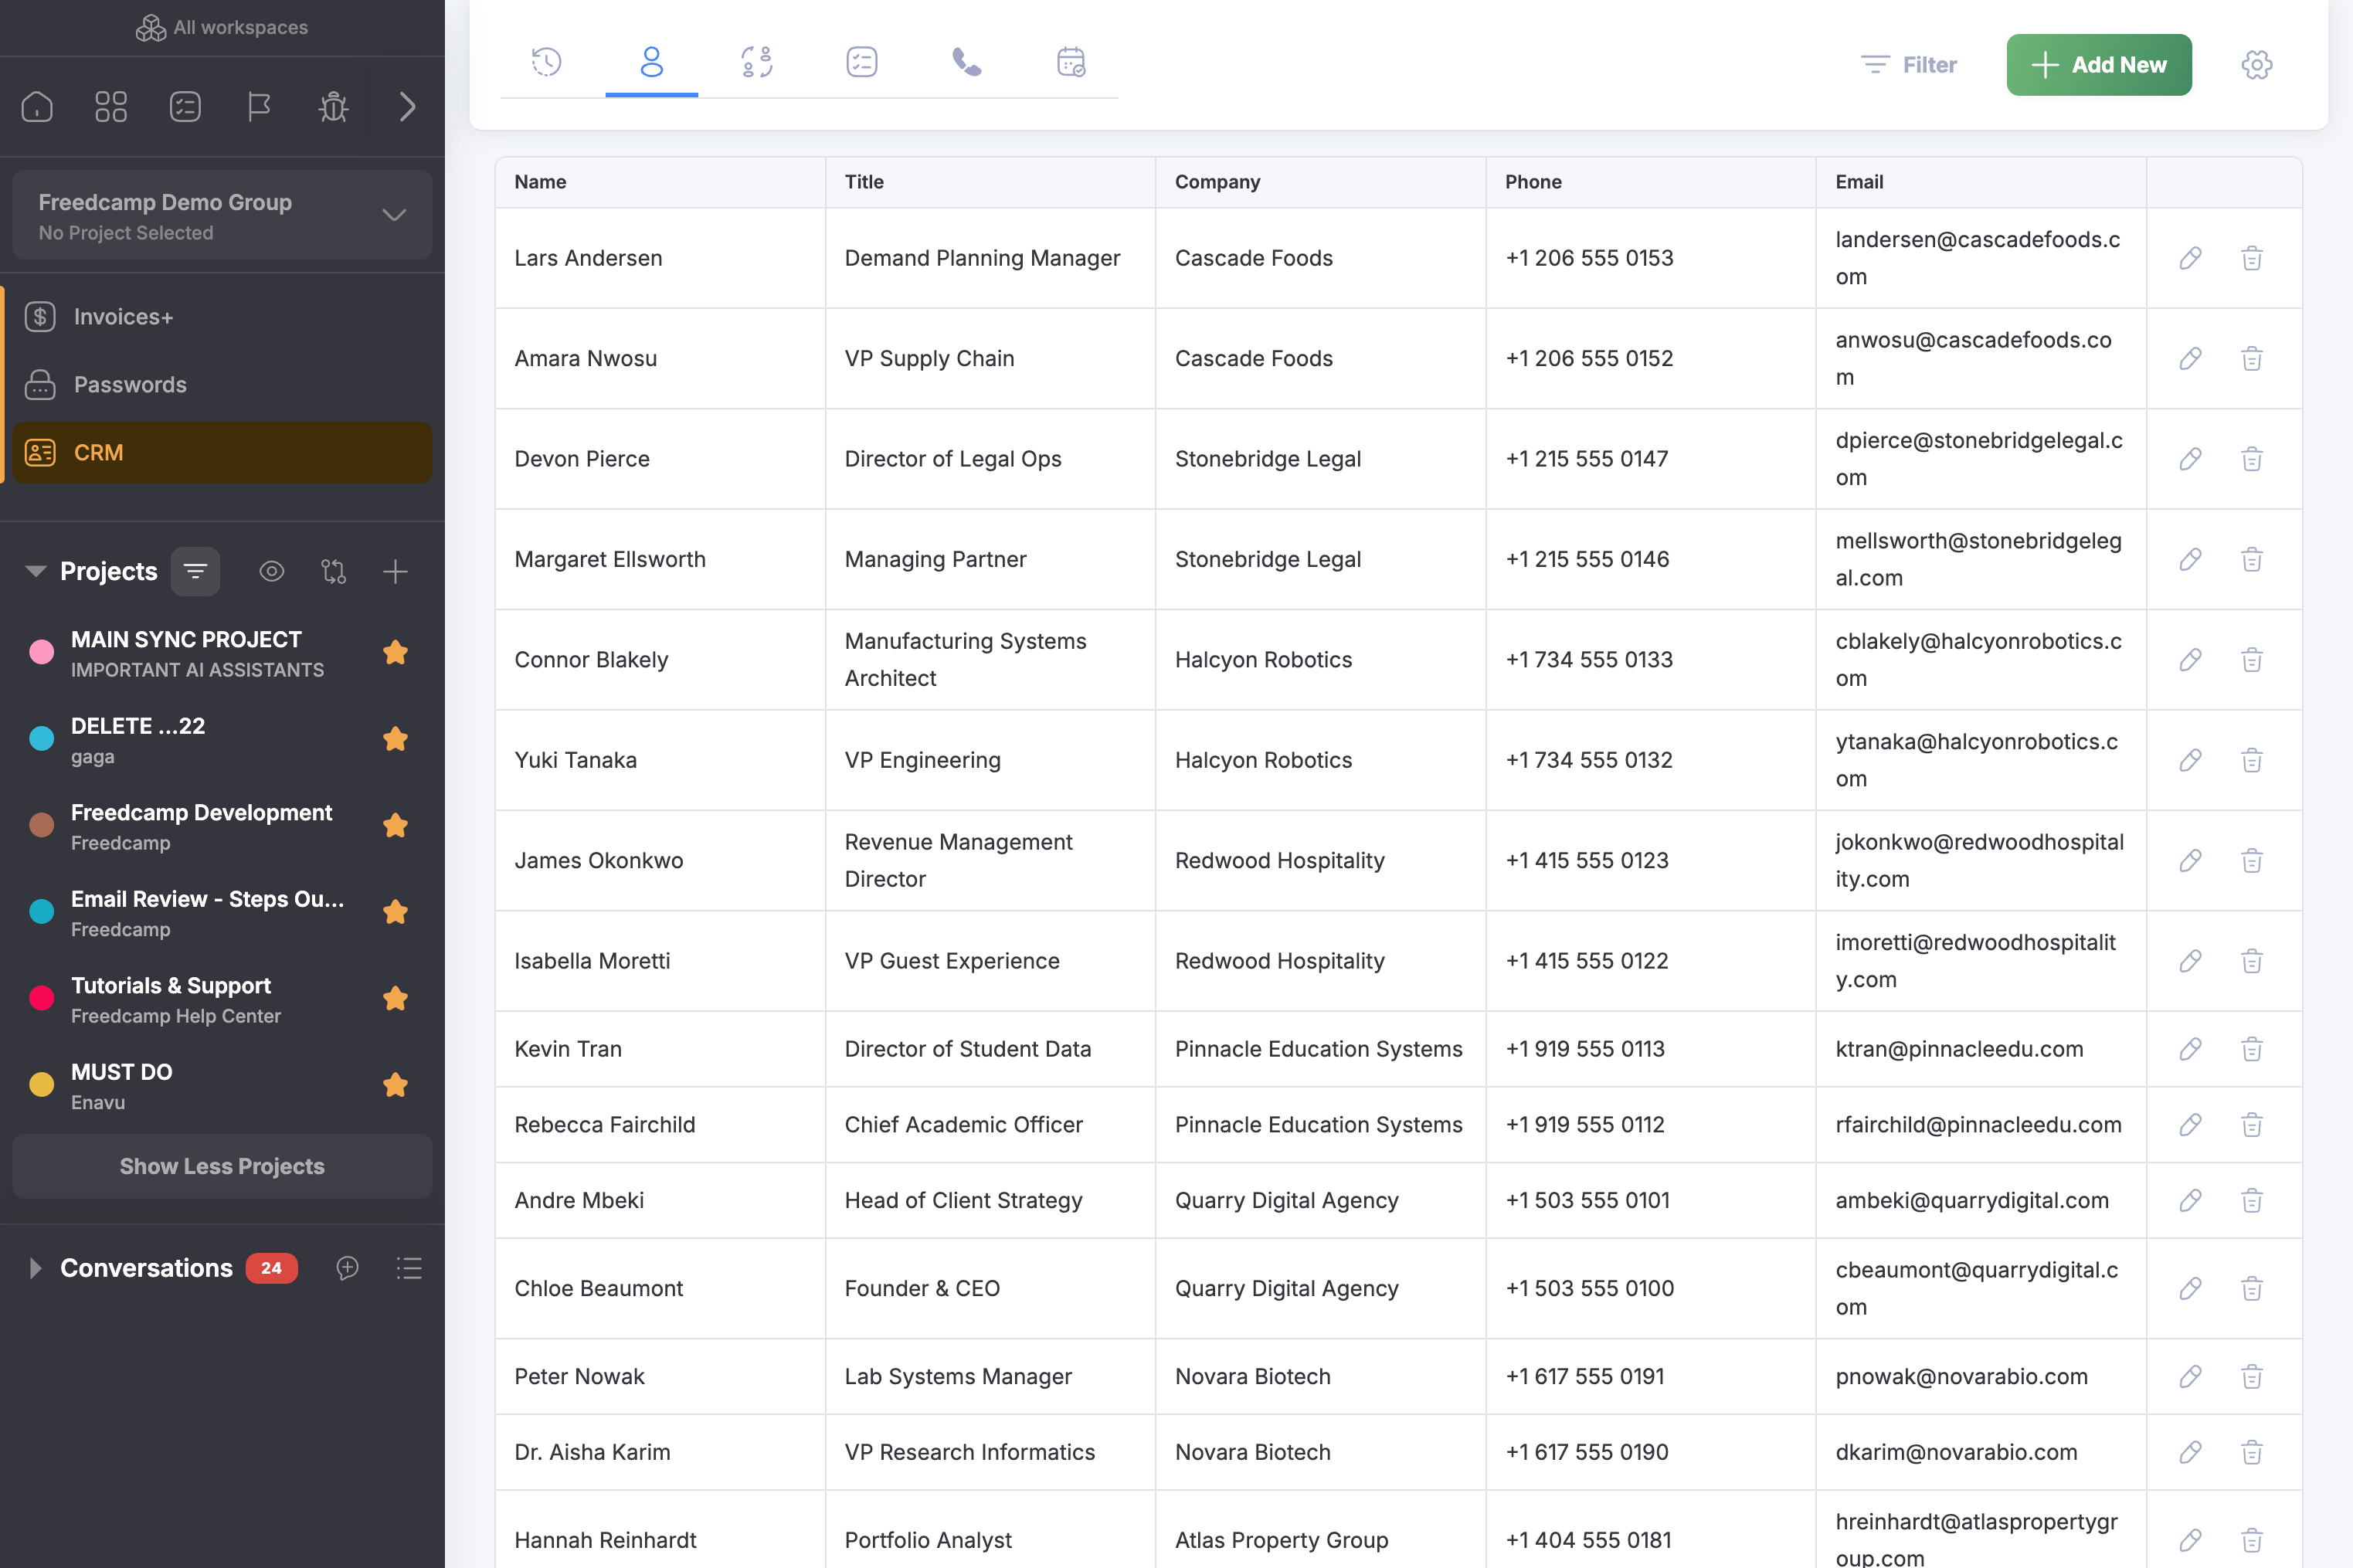The image size is (2353, 1568).
Task: Expand the Conversations section
Action: pos(36,1268)
